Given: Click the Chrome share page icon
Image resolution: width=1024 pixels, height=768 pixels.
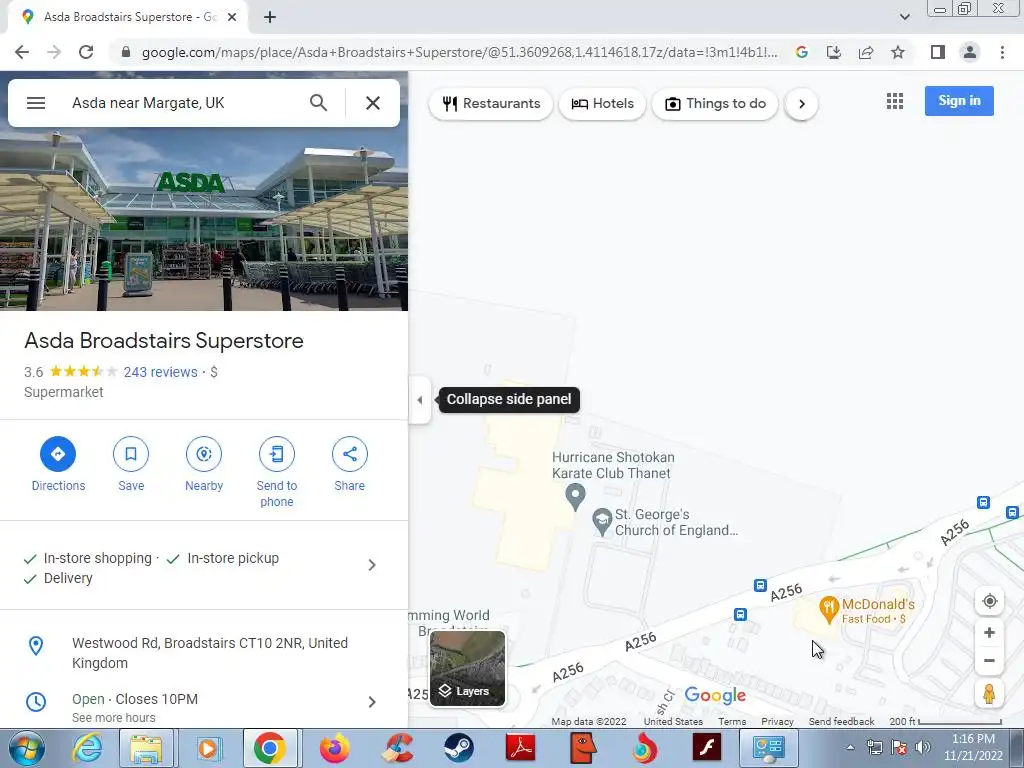Looking at the screenshot, I should (866, 52).
